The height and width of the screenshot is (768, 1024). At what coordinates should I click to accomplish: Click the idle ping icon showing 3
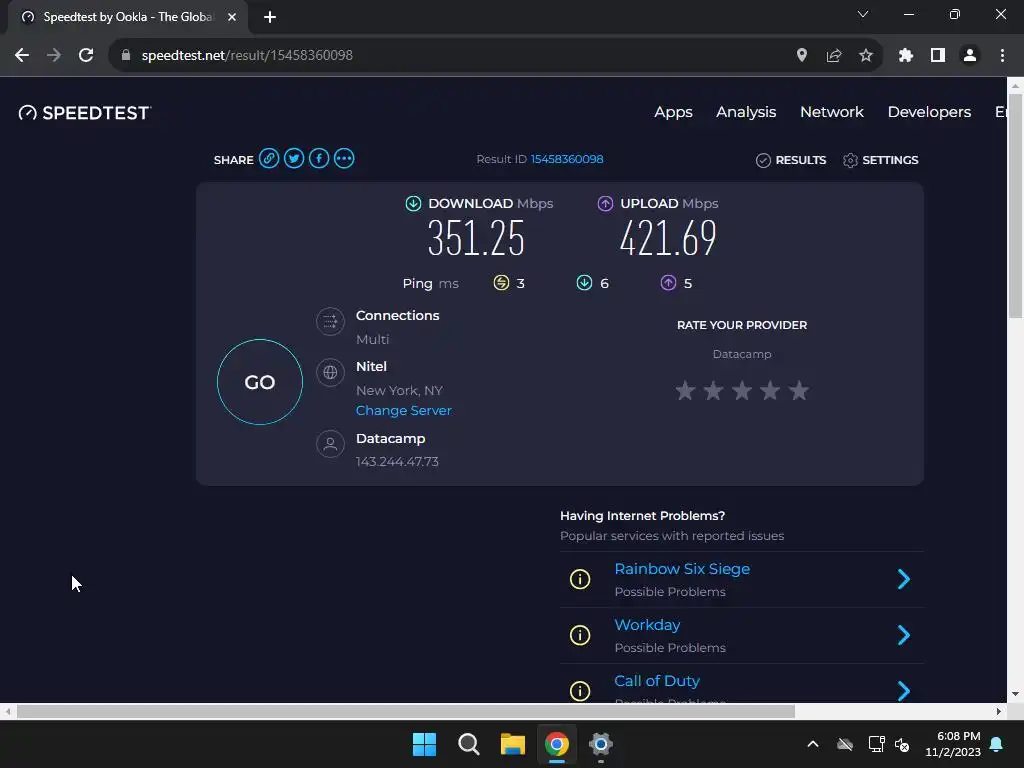(x=501, y=283)
